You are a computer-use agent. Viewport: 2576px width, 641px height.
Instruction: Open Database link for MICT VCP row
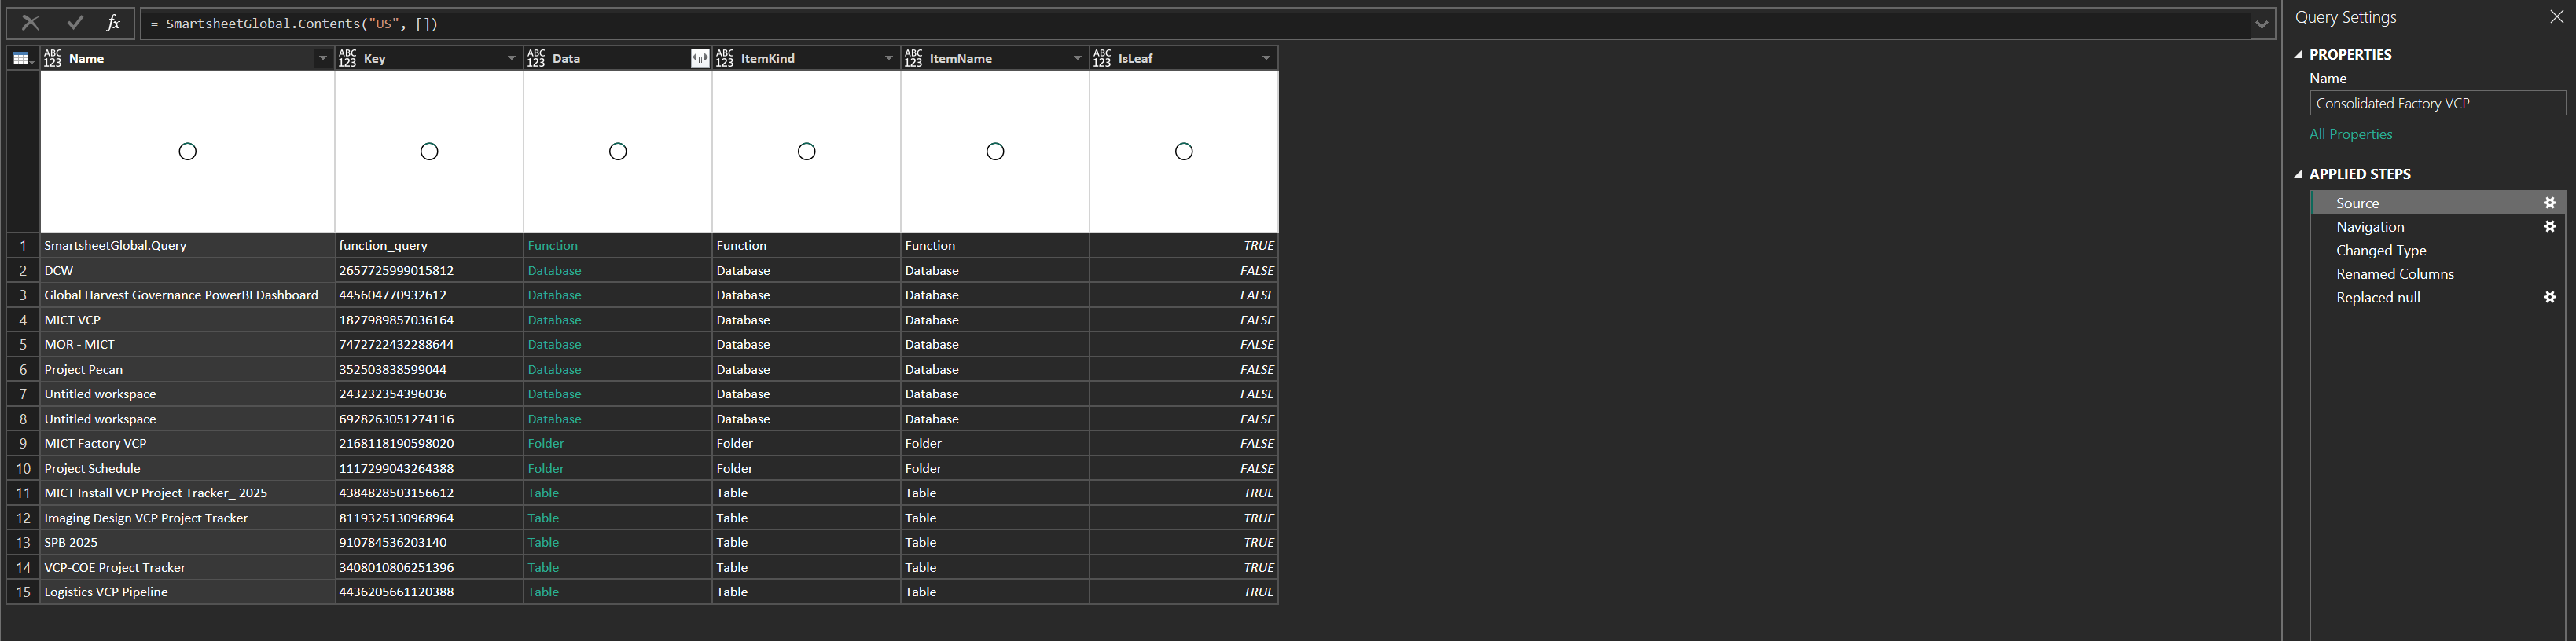[x=554, y=320]
